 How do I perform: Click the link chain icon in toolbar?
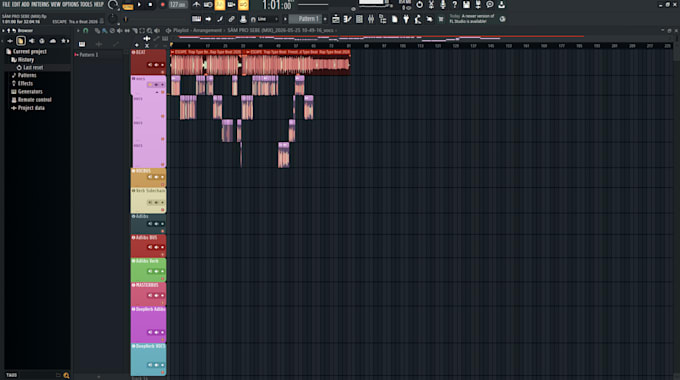pyautogui.click(x=232, y=19)
